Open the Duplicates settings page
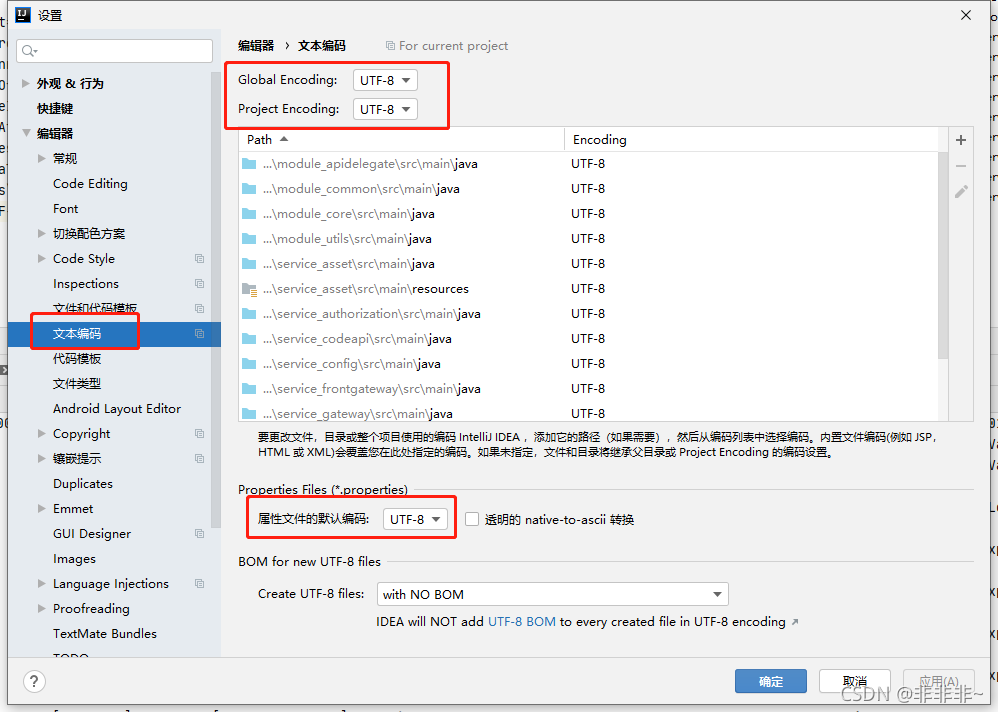Viewport: 998px width, 712px height. [83, 484]
